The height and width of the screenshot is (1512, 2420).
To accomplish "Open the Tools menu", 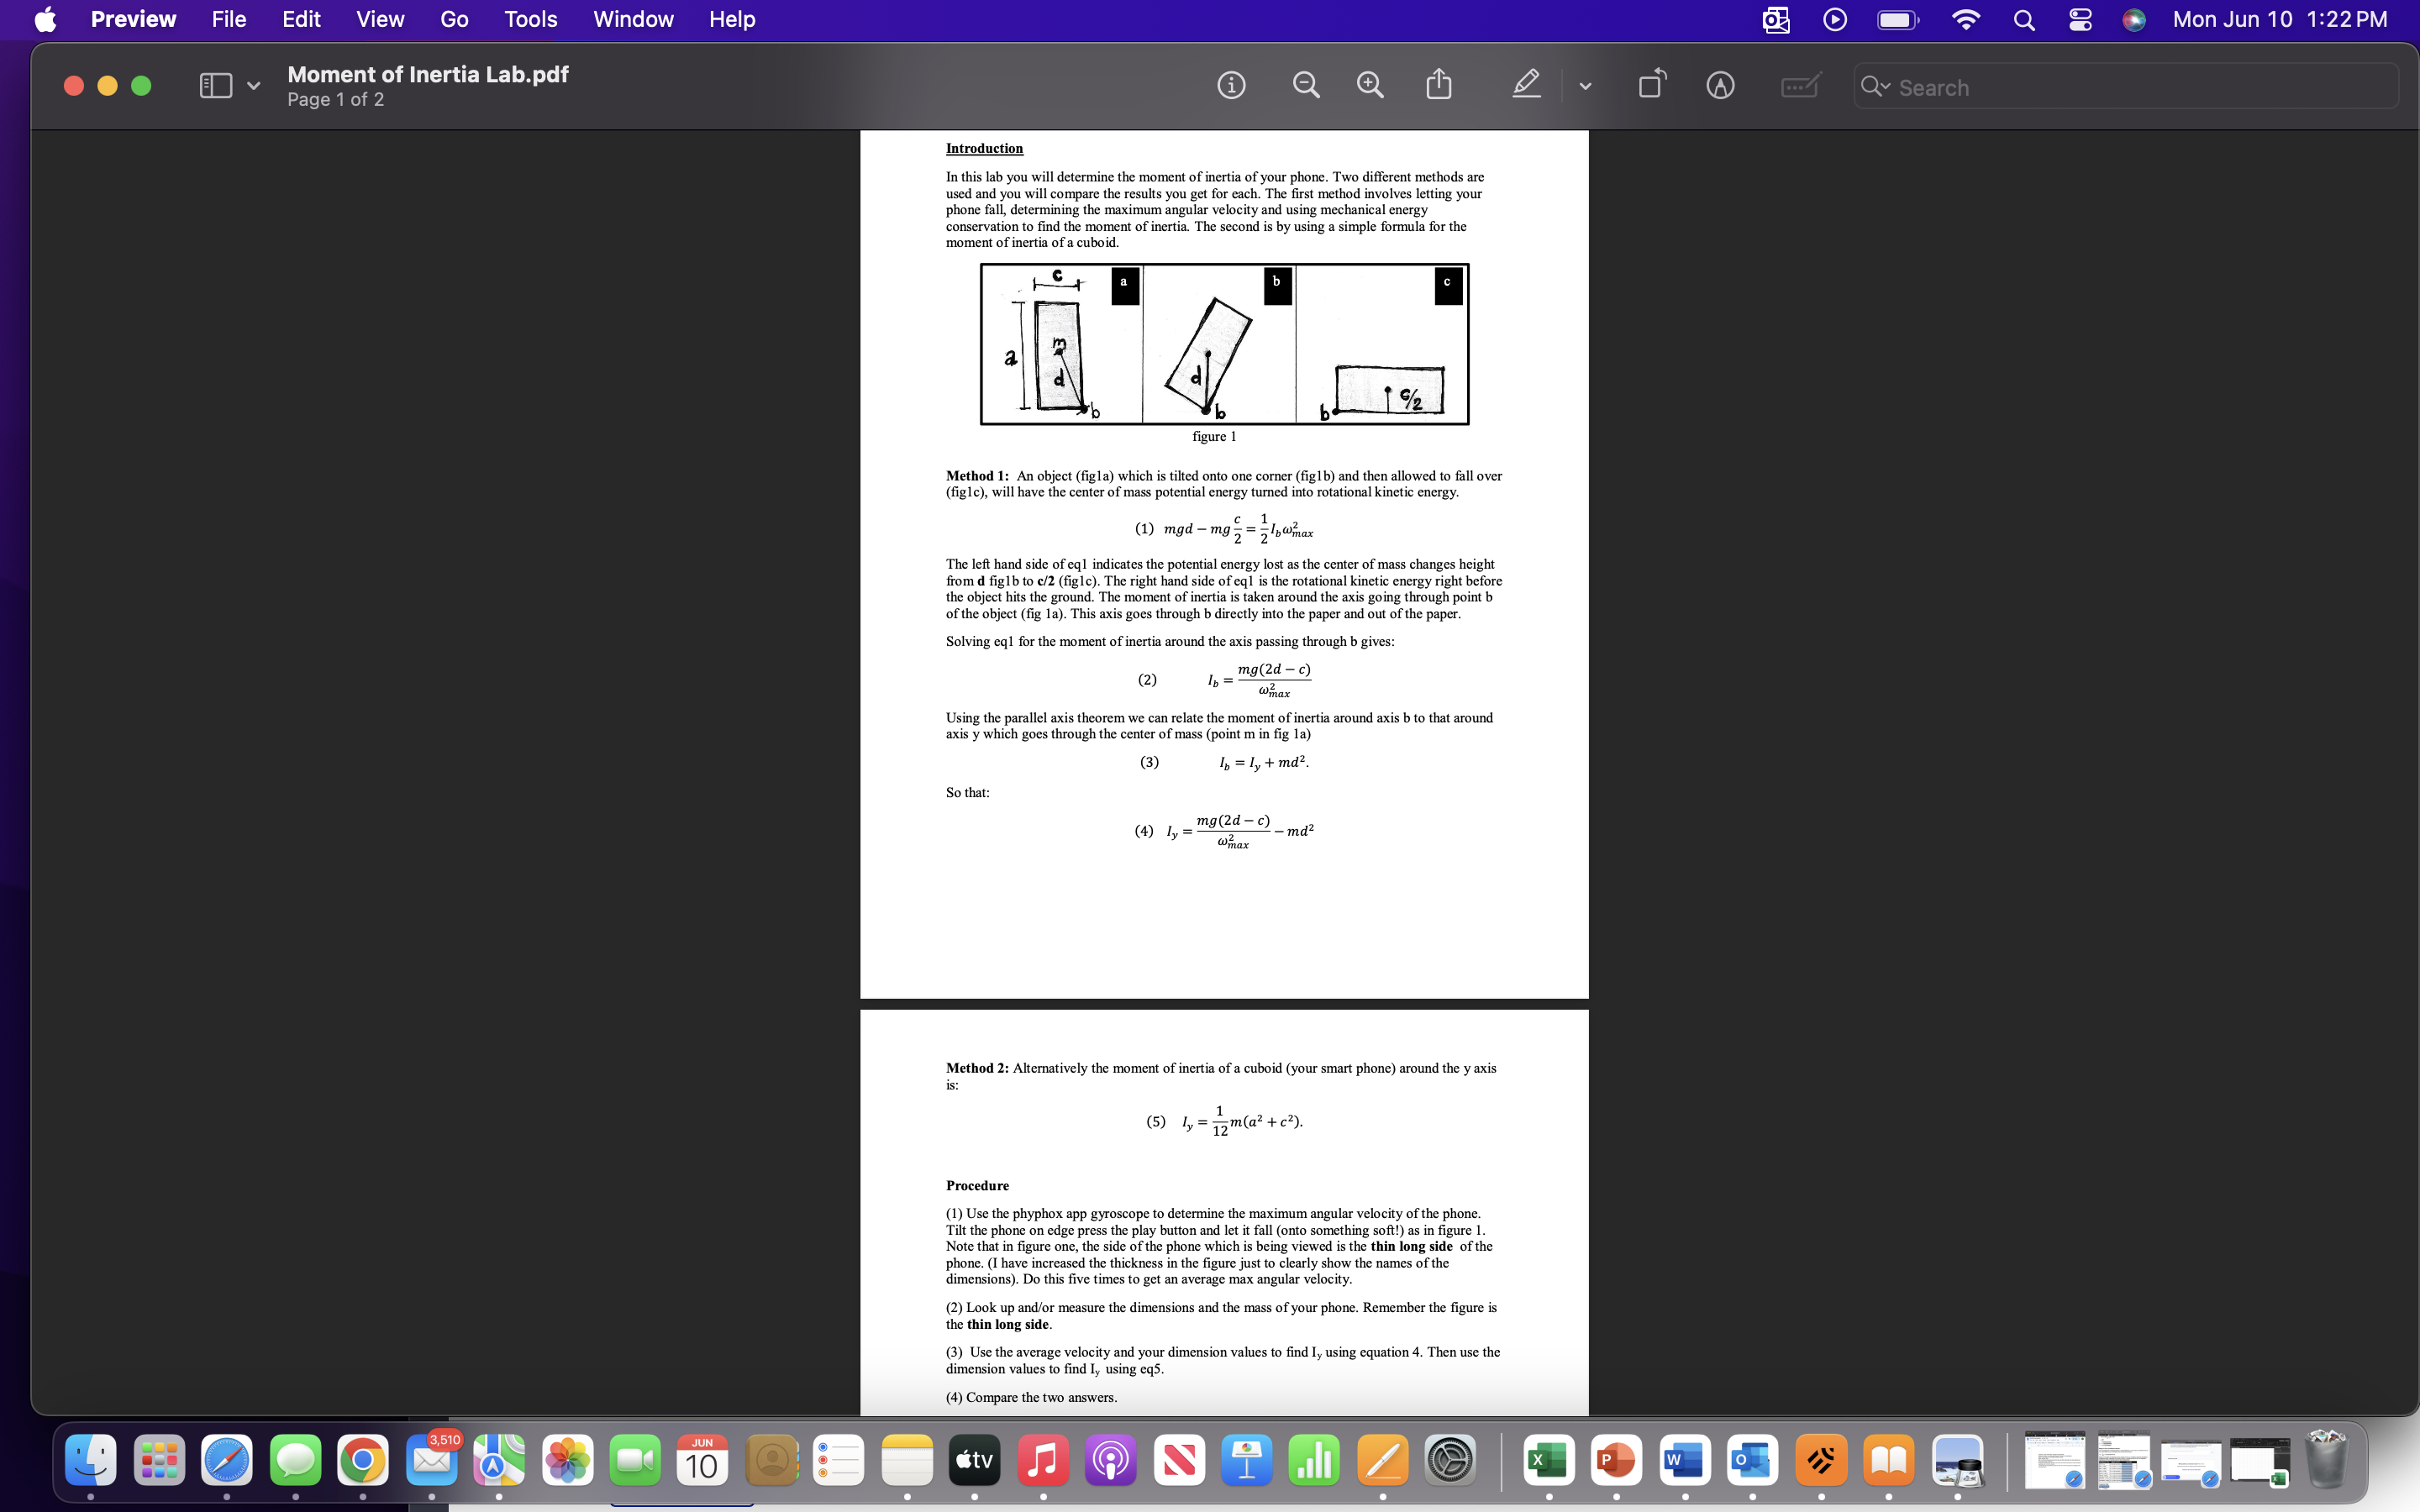I will 531,19.
